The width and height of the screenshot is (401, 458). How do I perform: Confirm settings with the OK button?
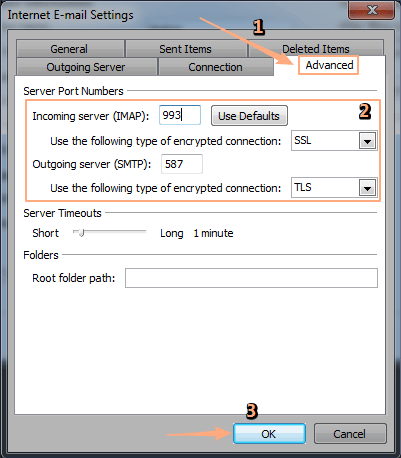point(269,434)
